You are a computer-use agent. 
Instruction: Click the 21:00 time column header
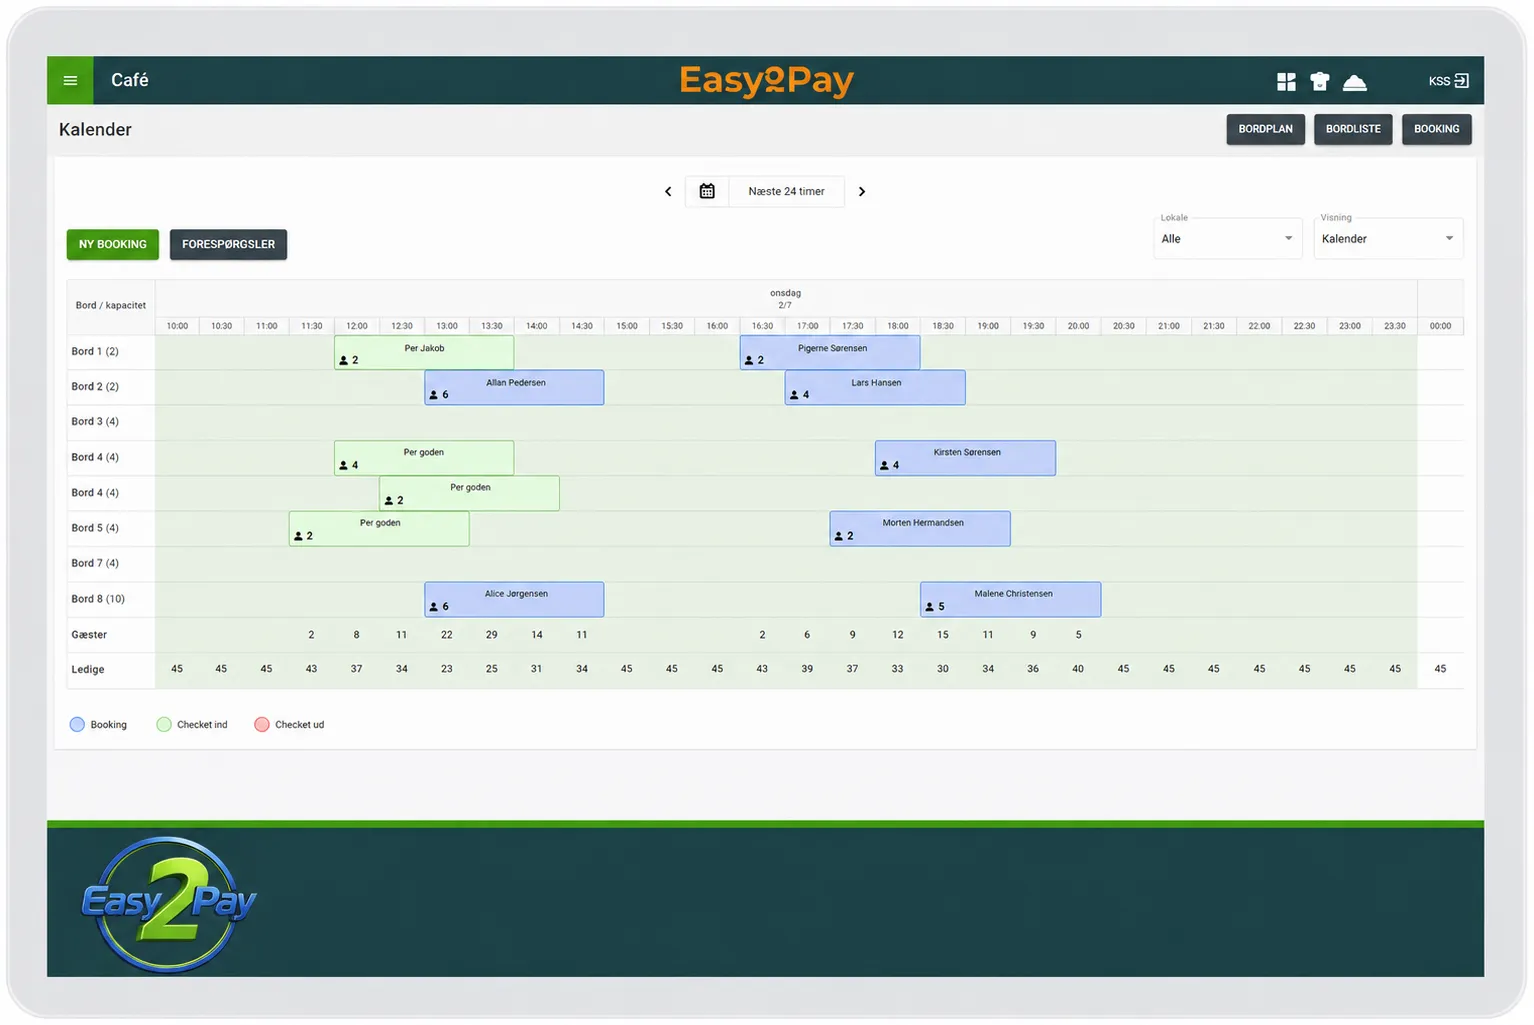(1169, 326)
